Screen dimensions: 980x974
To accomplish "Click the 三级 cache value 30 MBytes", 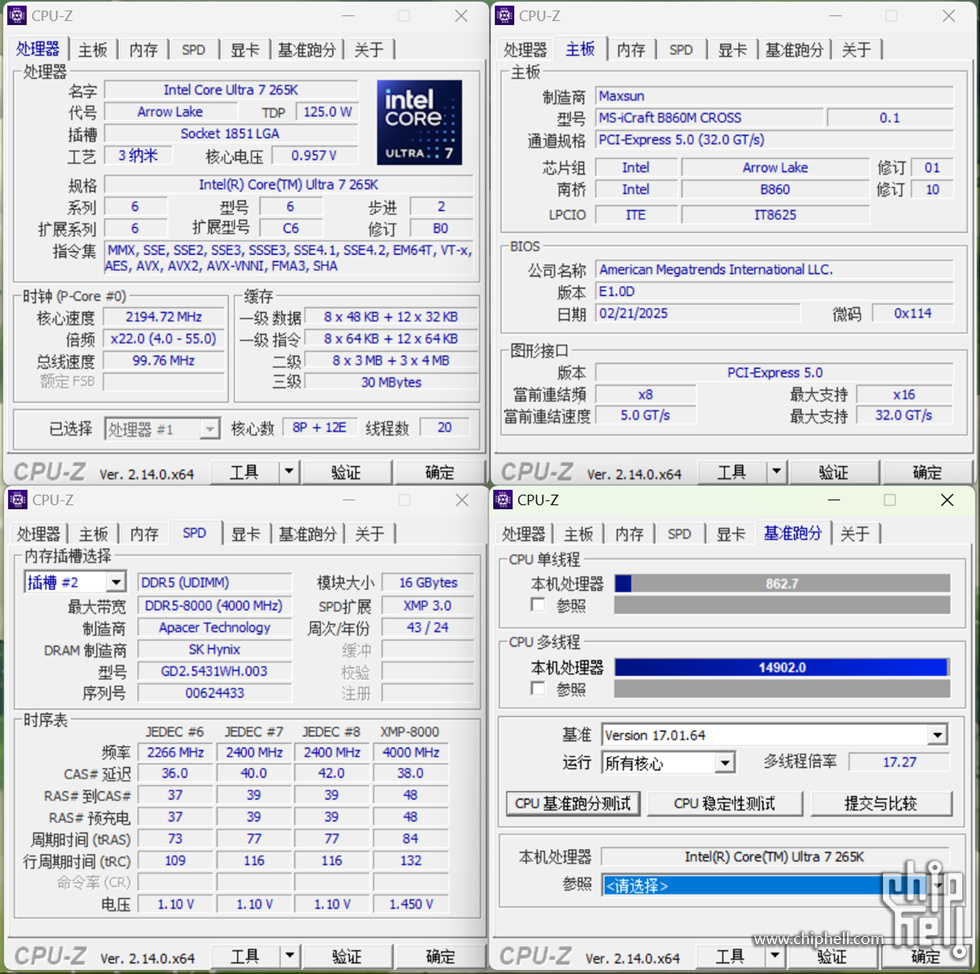I will tap(391, 383).
